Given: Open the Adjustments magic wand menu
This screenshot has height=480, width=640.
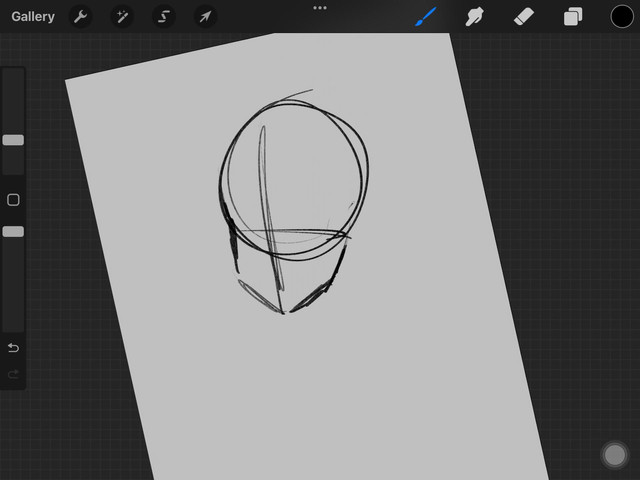Looking at the screenshot, I should pos(122,17).
